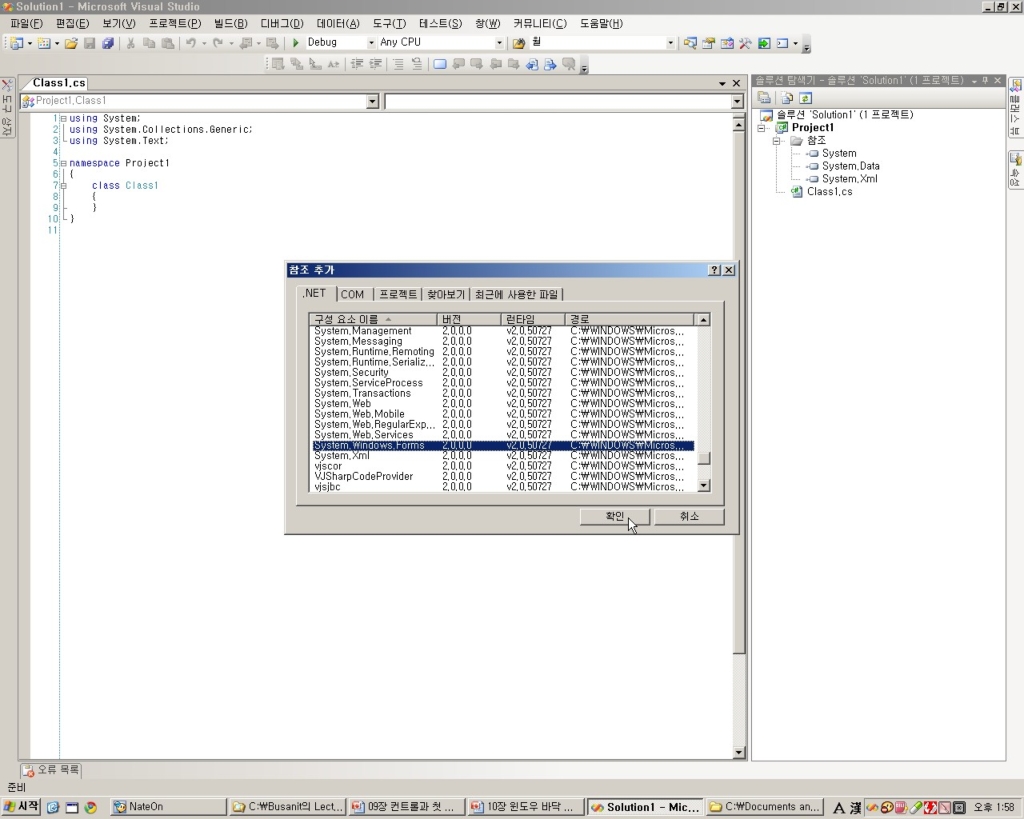Switch to the COM tab in dialog
The width and height of the screenshot is (1024, 819).
(x=352, y=295)
